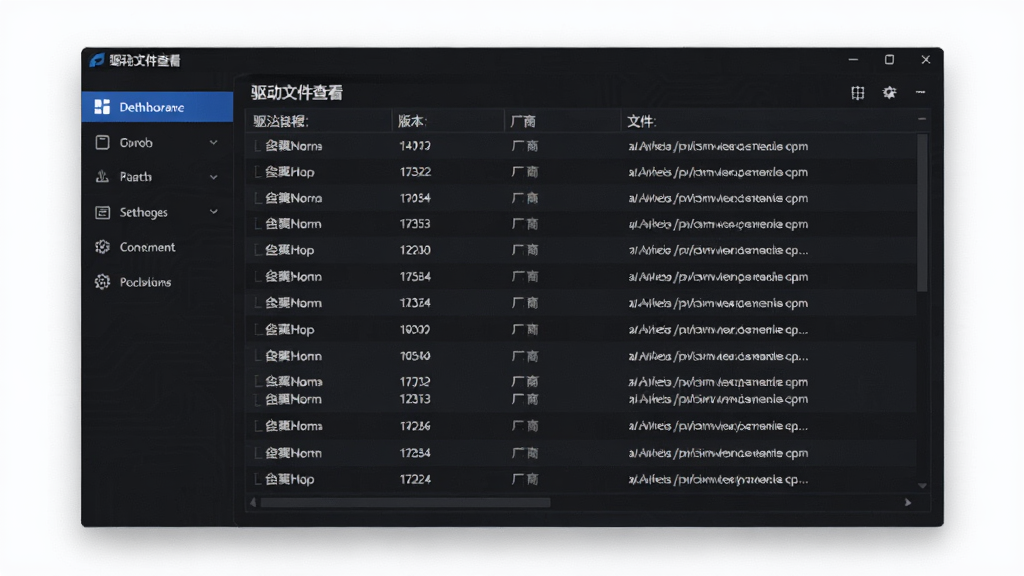The height and width of the screenshot is (576, 1024).
Task: Click the Paath sidebar icon
Action: 103,177
